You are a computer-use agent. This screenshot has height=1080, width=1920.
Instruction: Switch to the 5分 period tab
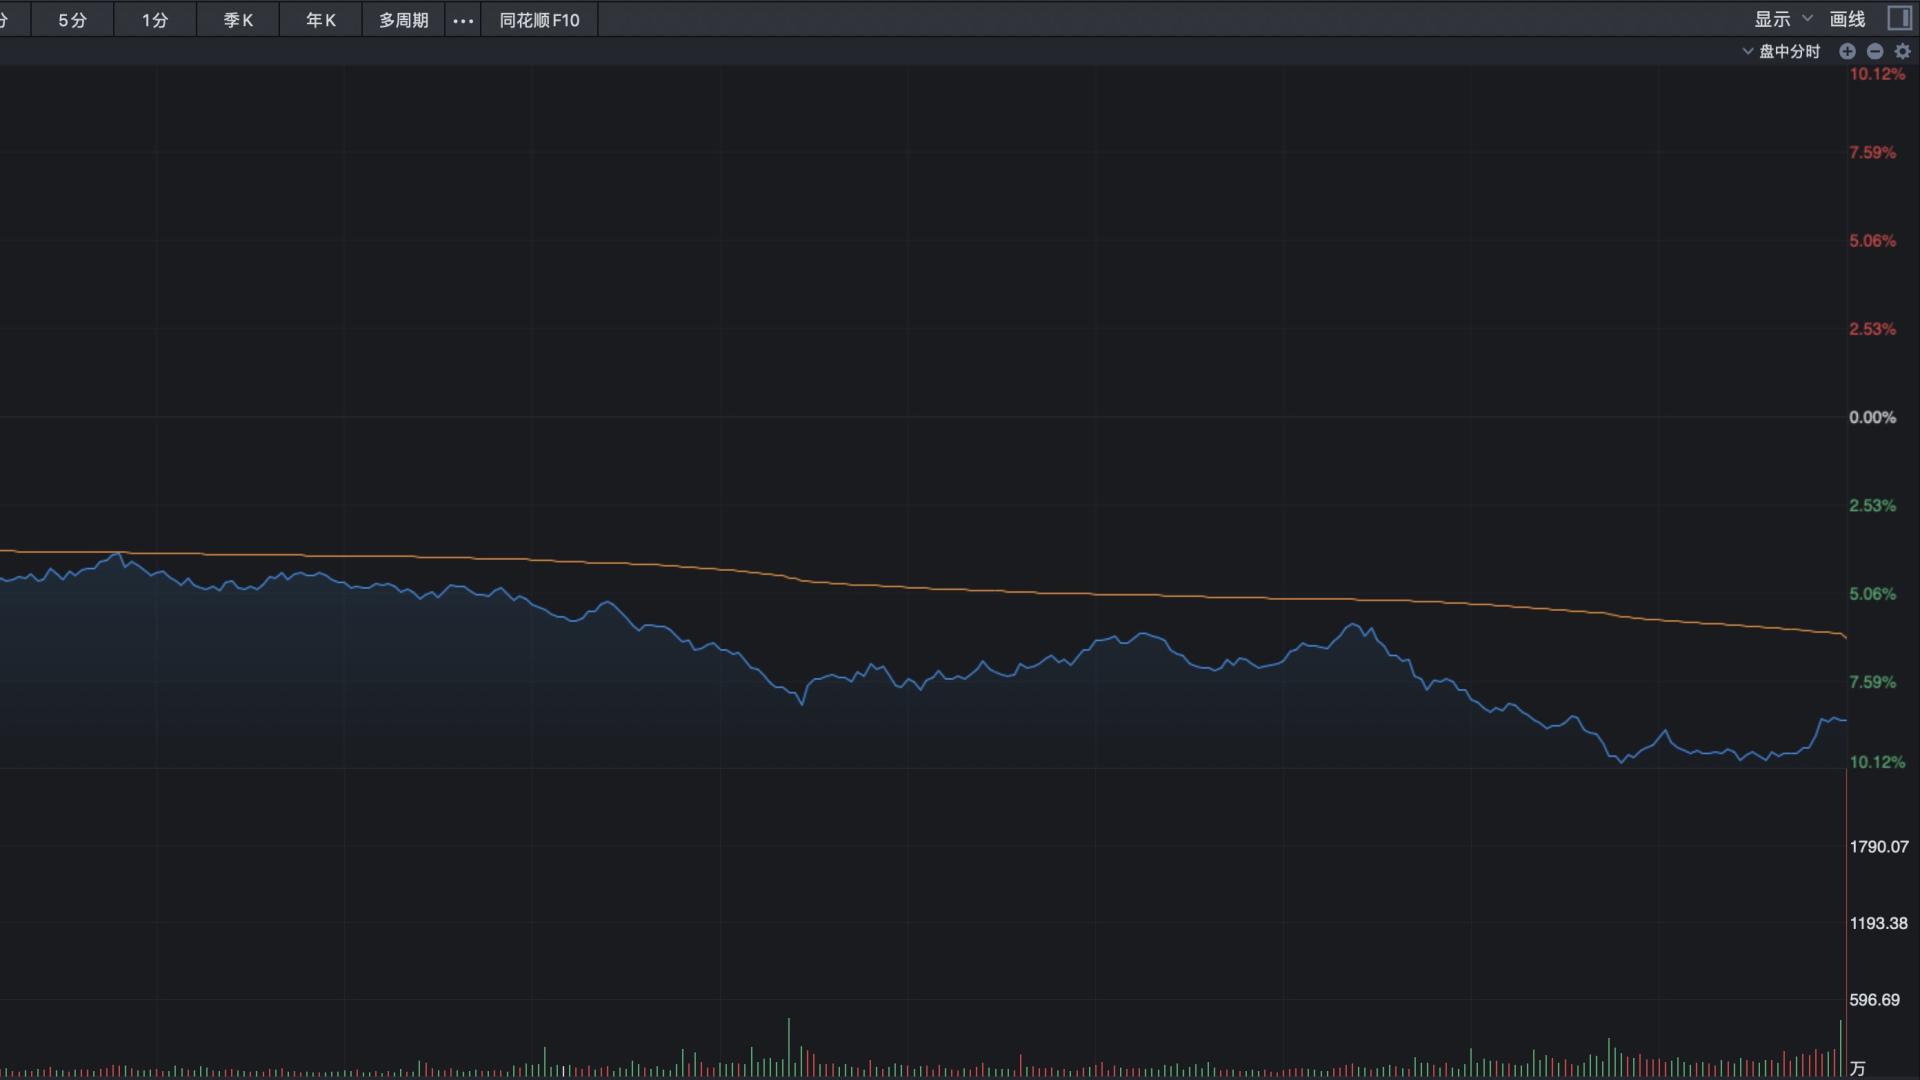[x=72, y=20]
